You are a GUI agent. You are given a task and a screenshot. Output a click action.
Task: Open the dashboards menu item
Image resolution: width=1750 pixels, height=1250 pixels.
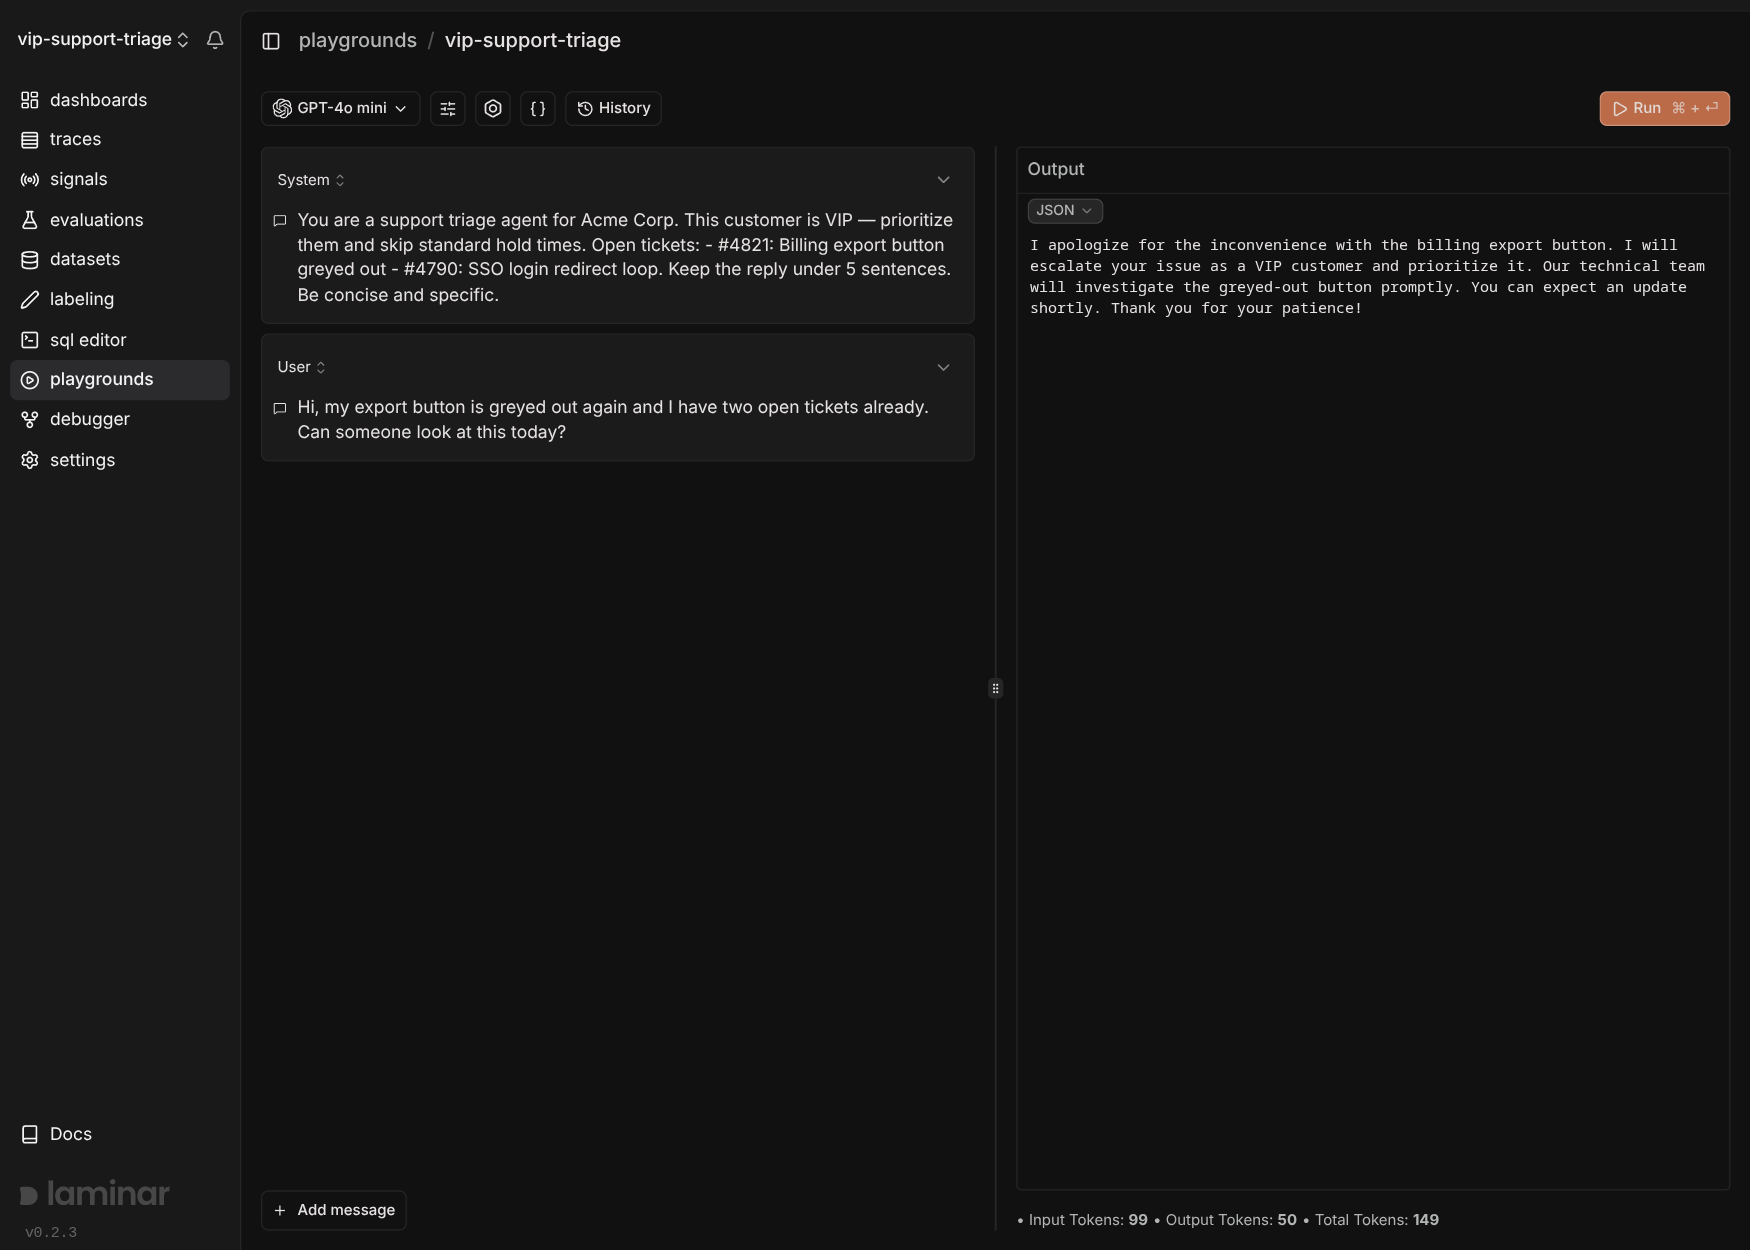pos(120,100)
